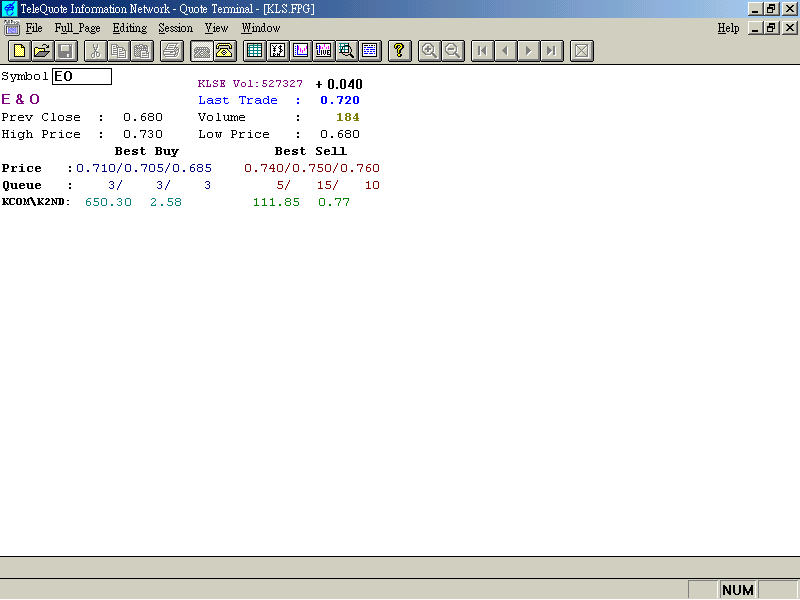Click the Last Trade value 0.720
The height and width of the screenshot is (600, 800).
(x=340, y=101)
